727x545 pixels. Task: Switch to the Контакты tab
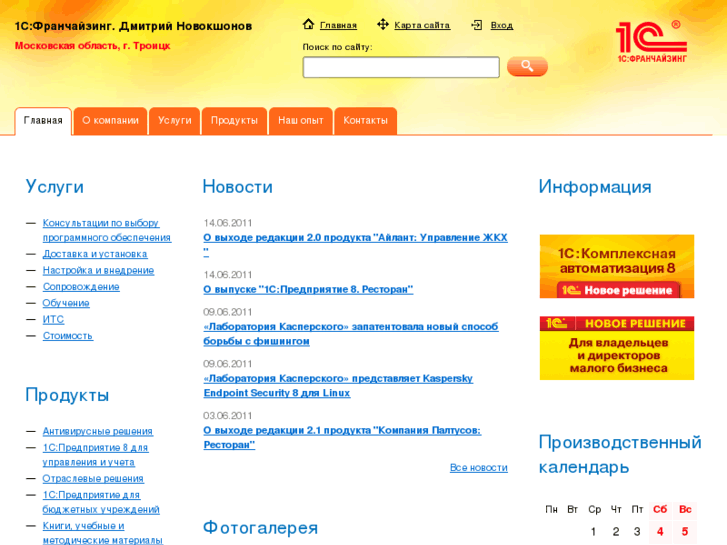coord(365,121)
